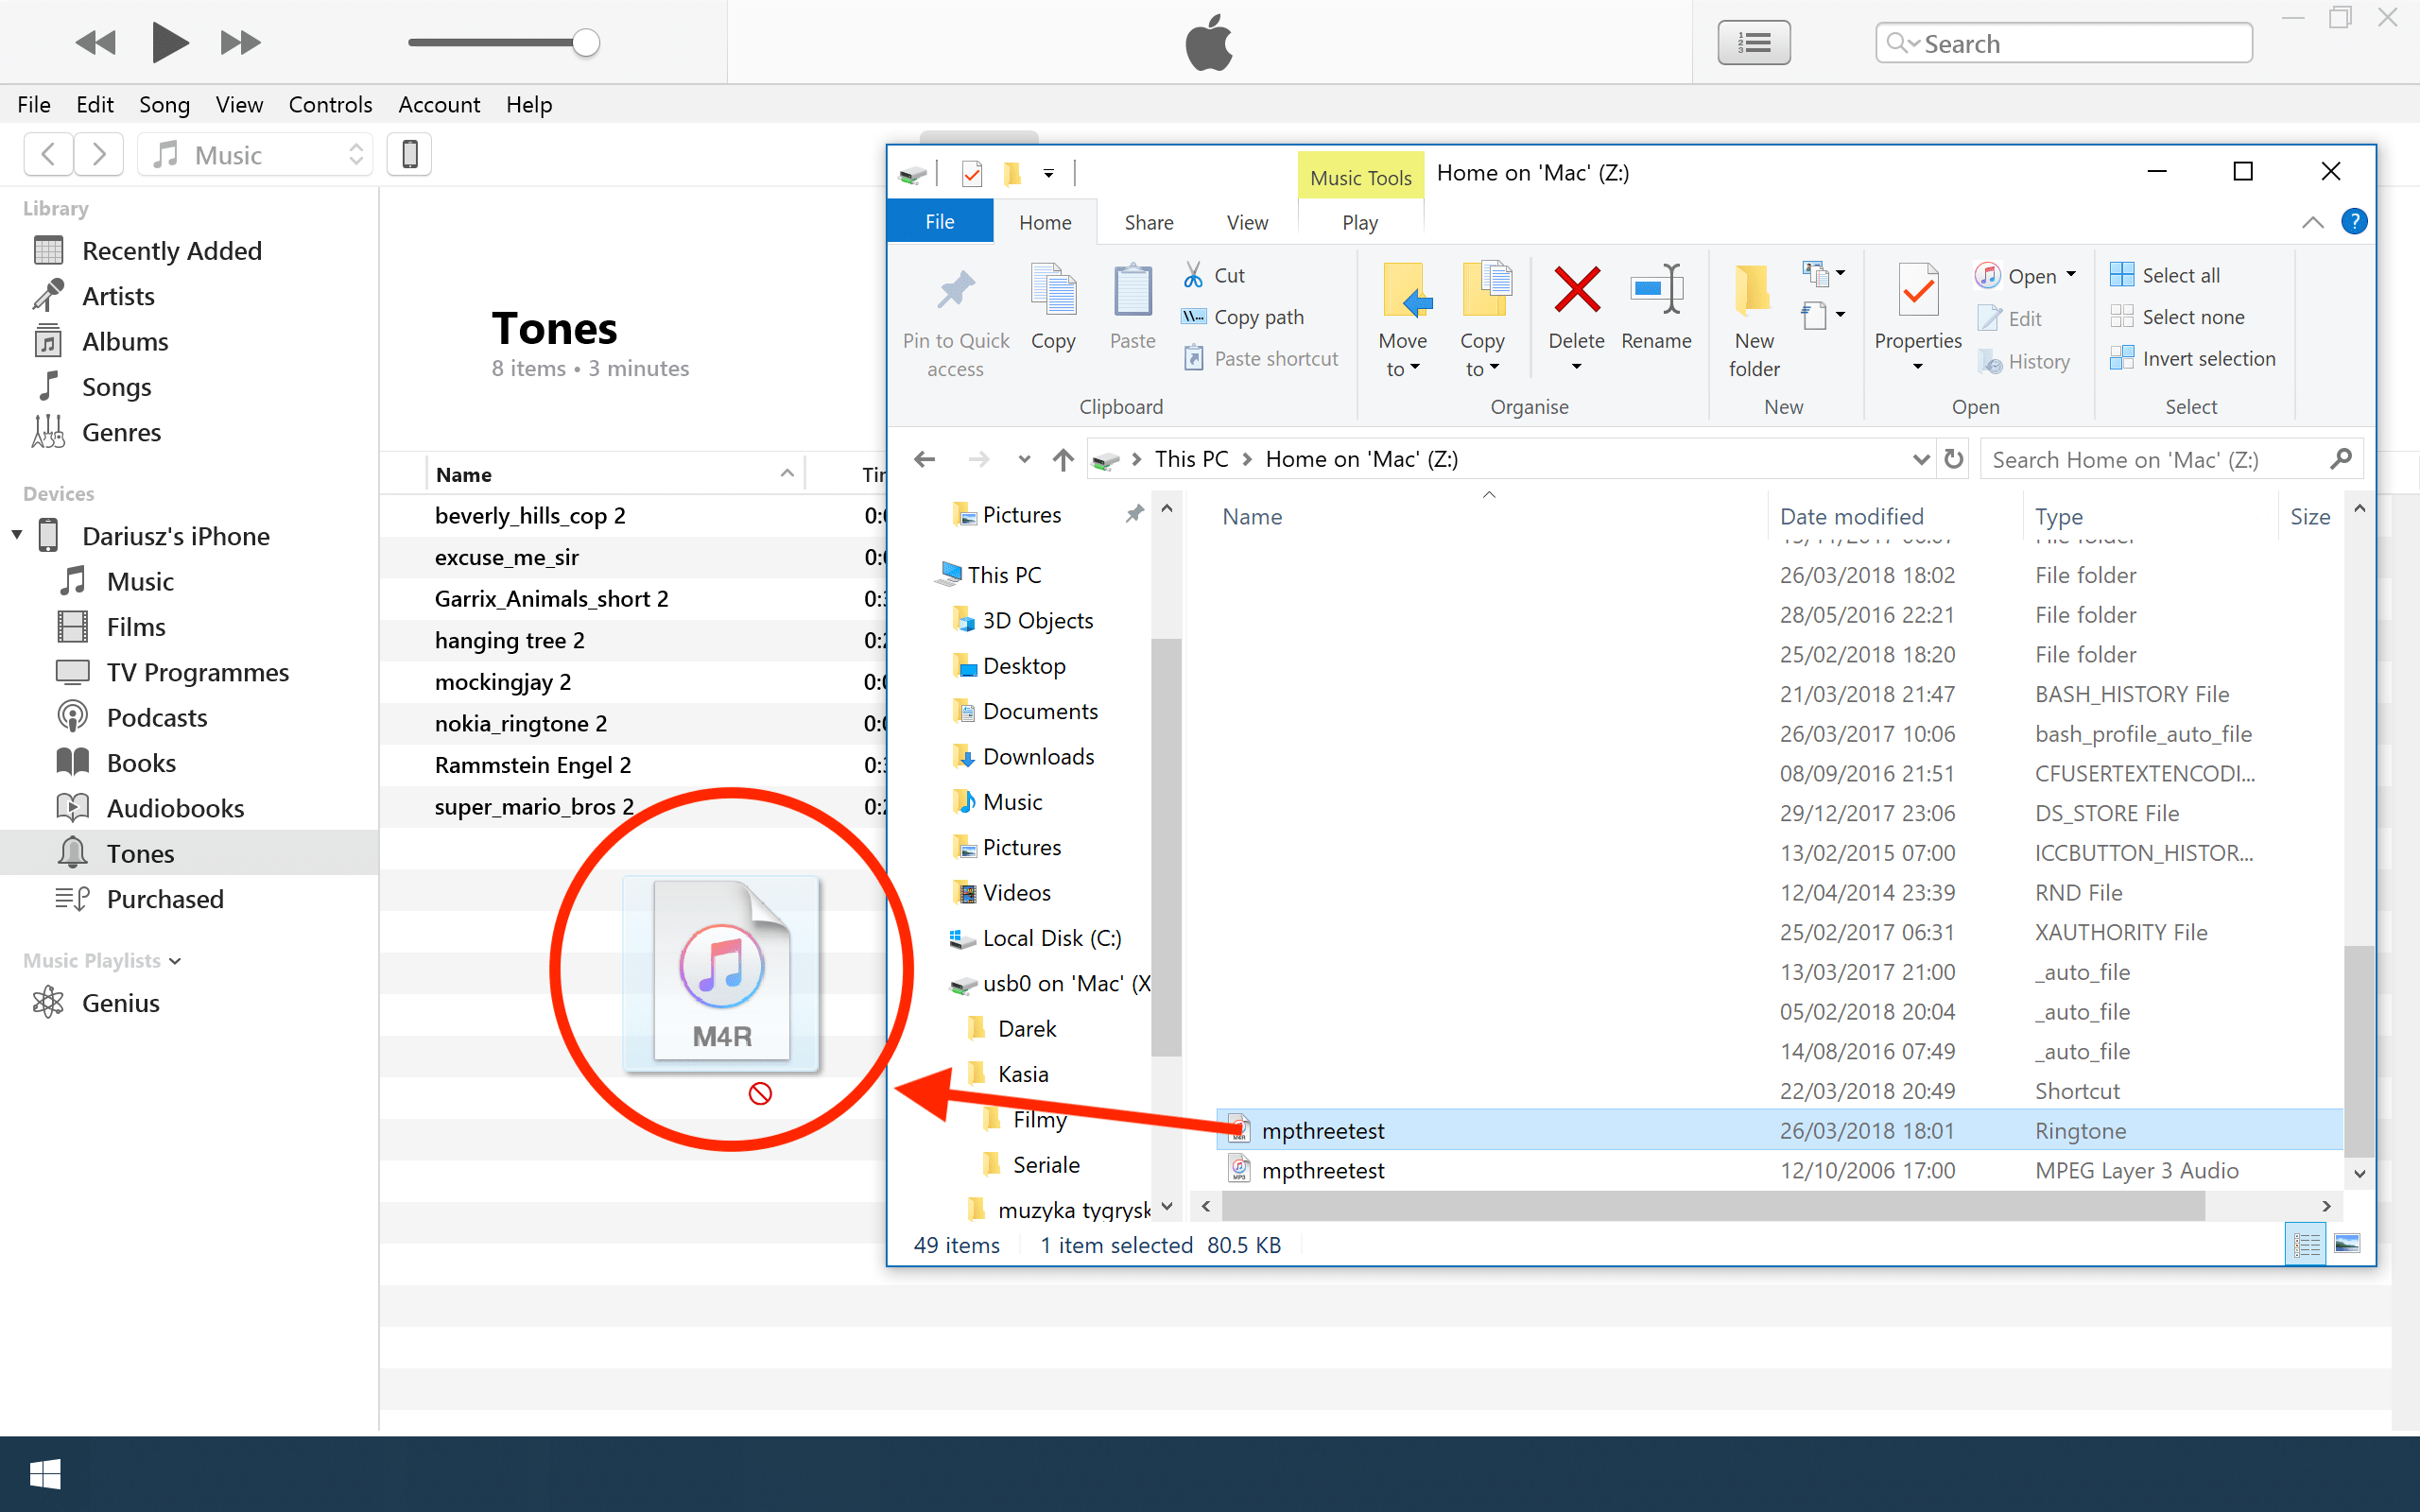This screenshot has height=1512, width=2420.
Task: Click Copy path in Clipboard group
Action: pyautogui.click(x=1243, y=317)
